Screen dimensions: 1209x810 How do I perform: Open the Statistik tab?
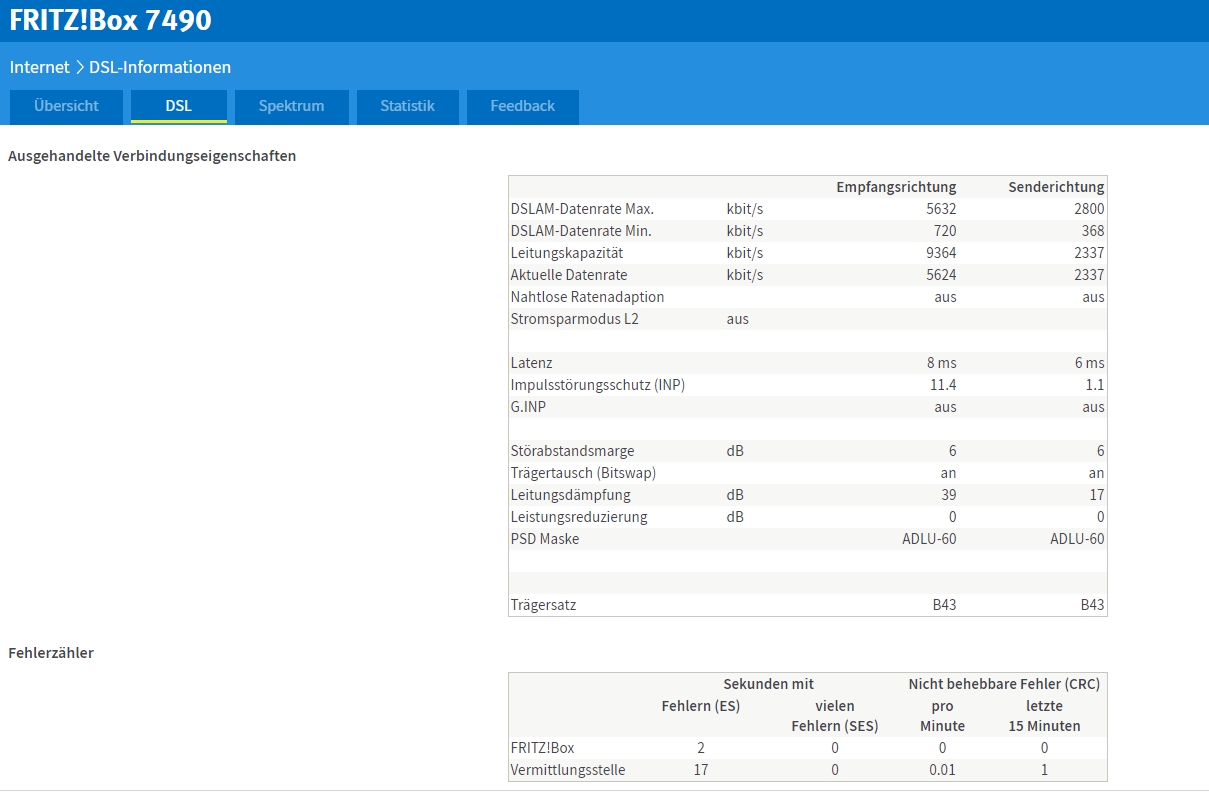click(x=407, y=106)
